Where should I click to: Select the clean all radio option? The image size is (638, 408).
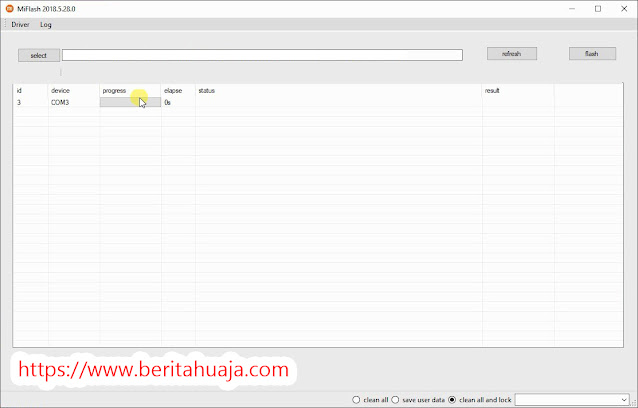click(357, 399)
